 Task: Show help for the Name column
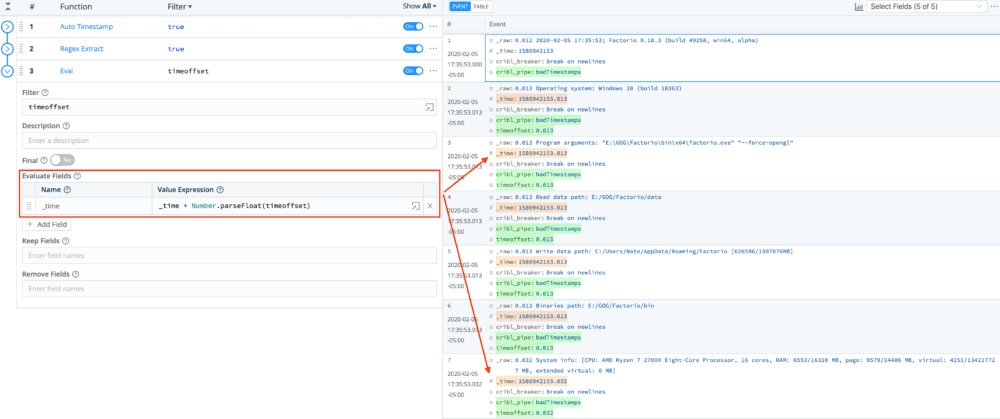point(68,189)
